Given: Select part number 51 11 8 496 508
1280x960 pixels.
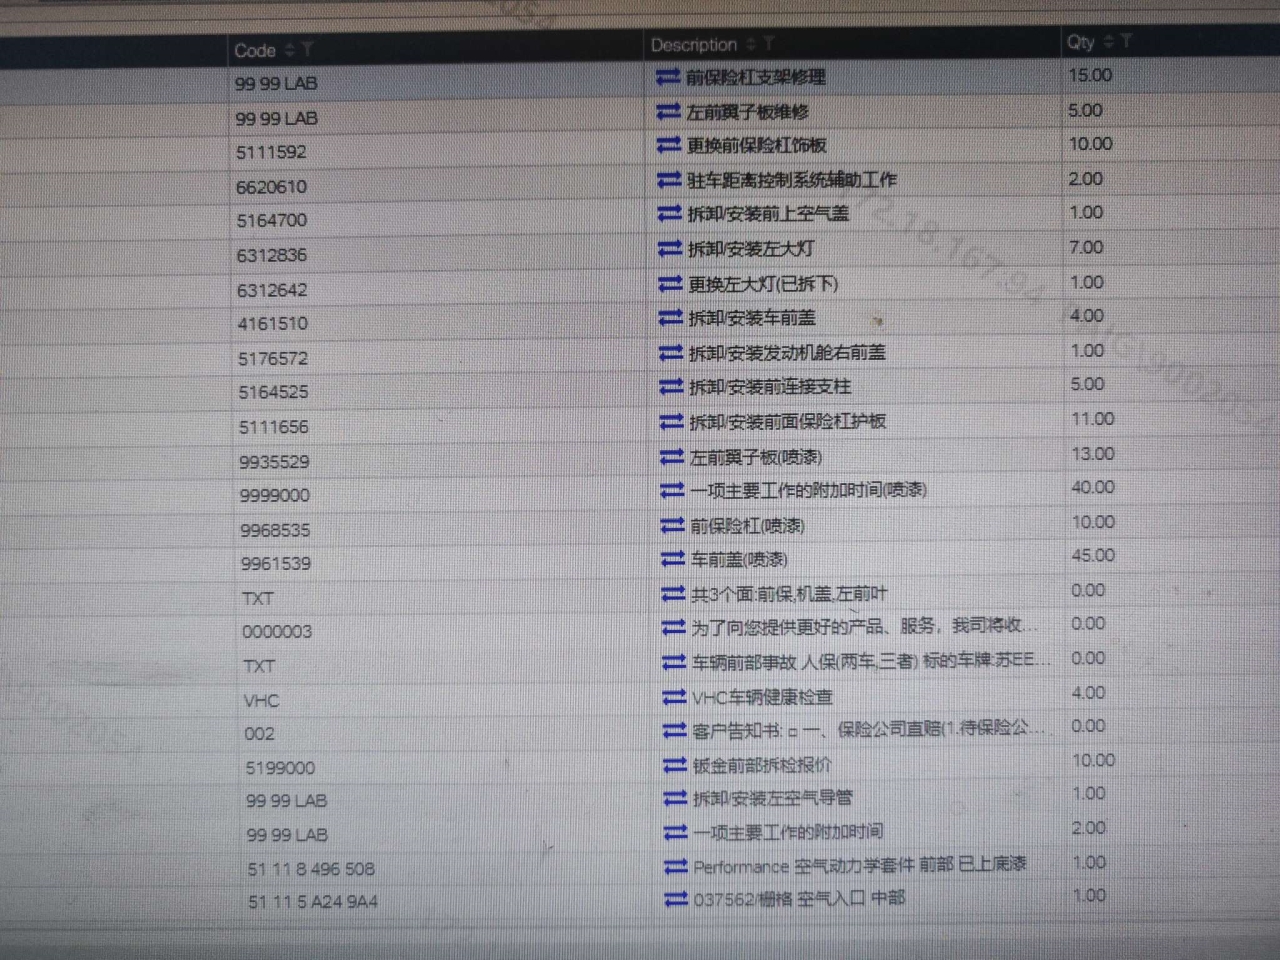Looking at the screenshot, I should (311, 869).
